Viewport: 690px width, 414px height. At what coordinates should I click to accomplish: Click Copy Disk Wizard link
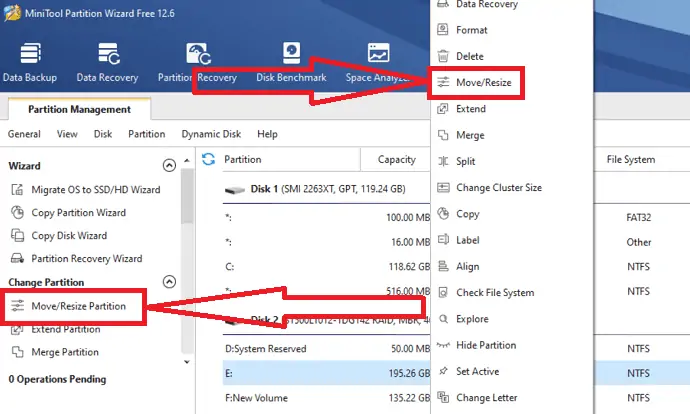click(69, 235)
